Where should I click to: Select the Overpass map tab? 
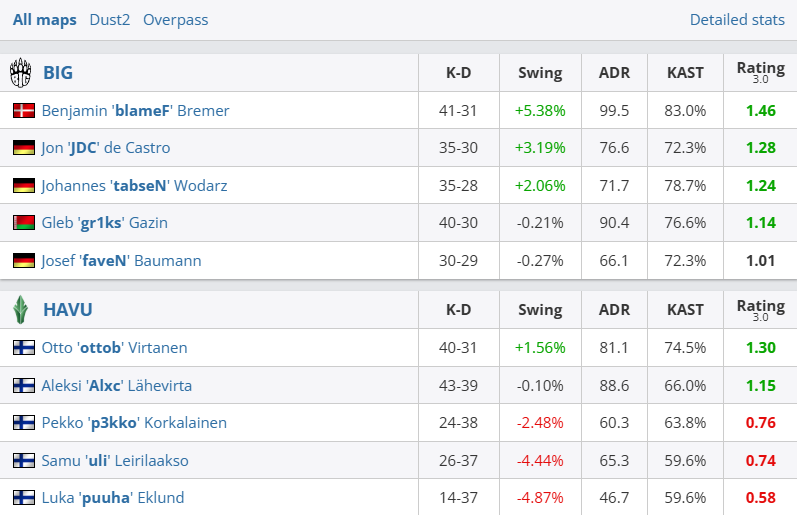[x=175, y=20]
